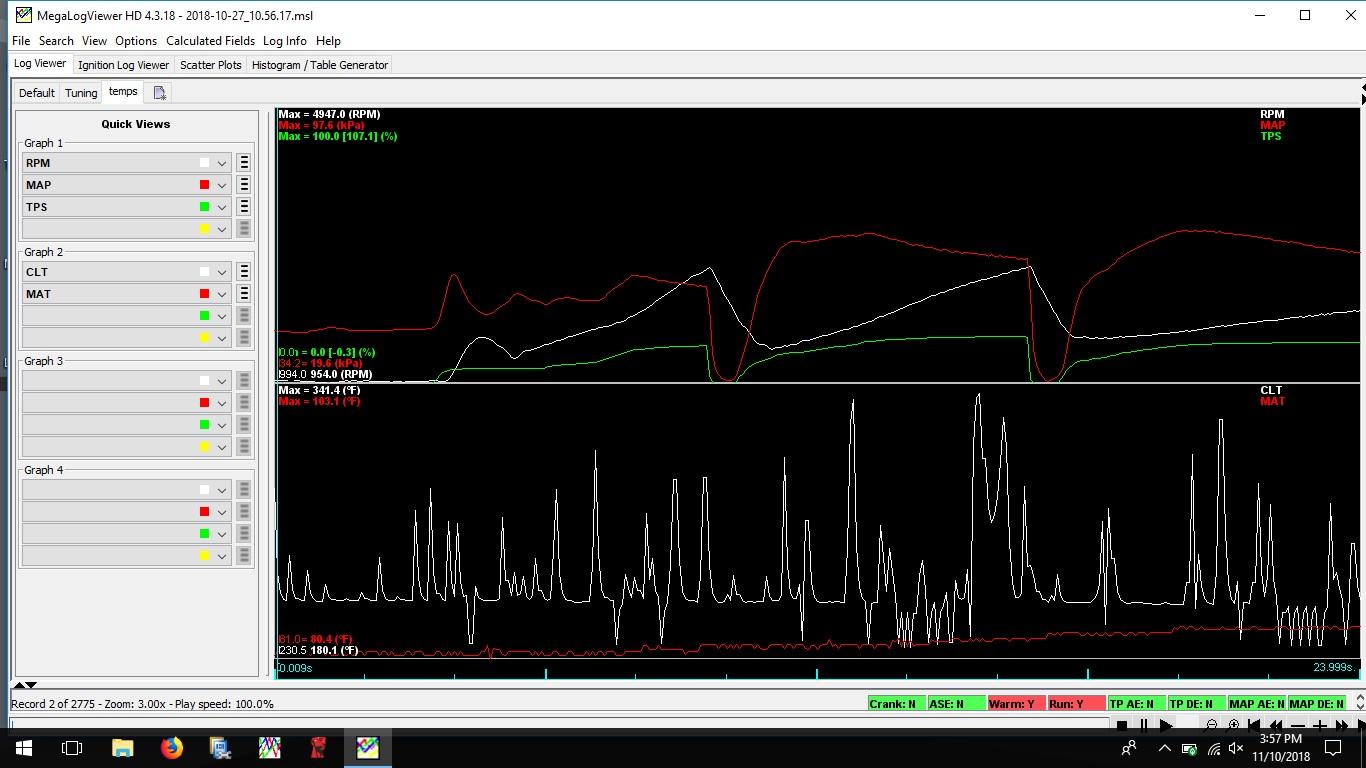Open the Histogram / Table Generator tab
Viewport: 1366px width, 768px height.
(x=320, y=65)
